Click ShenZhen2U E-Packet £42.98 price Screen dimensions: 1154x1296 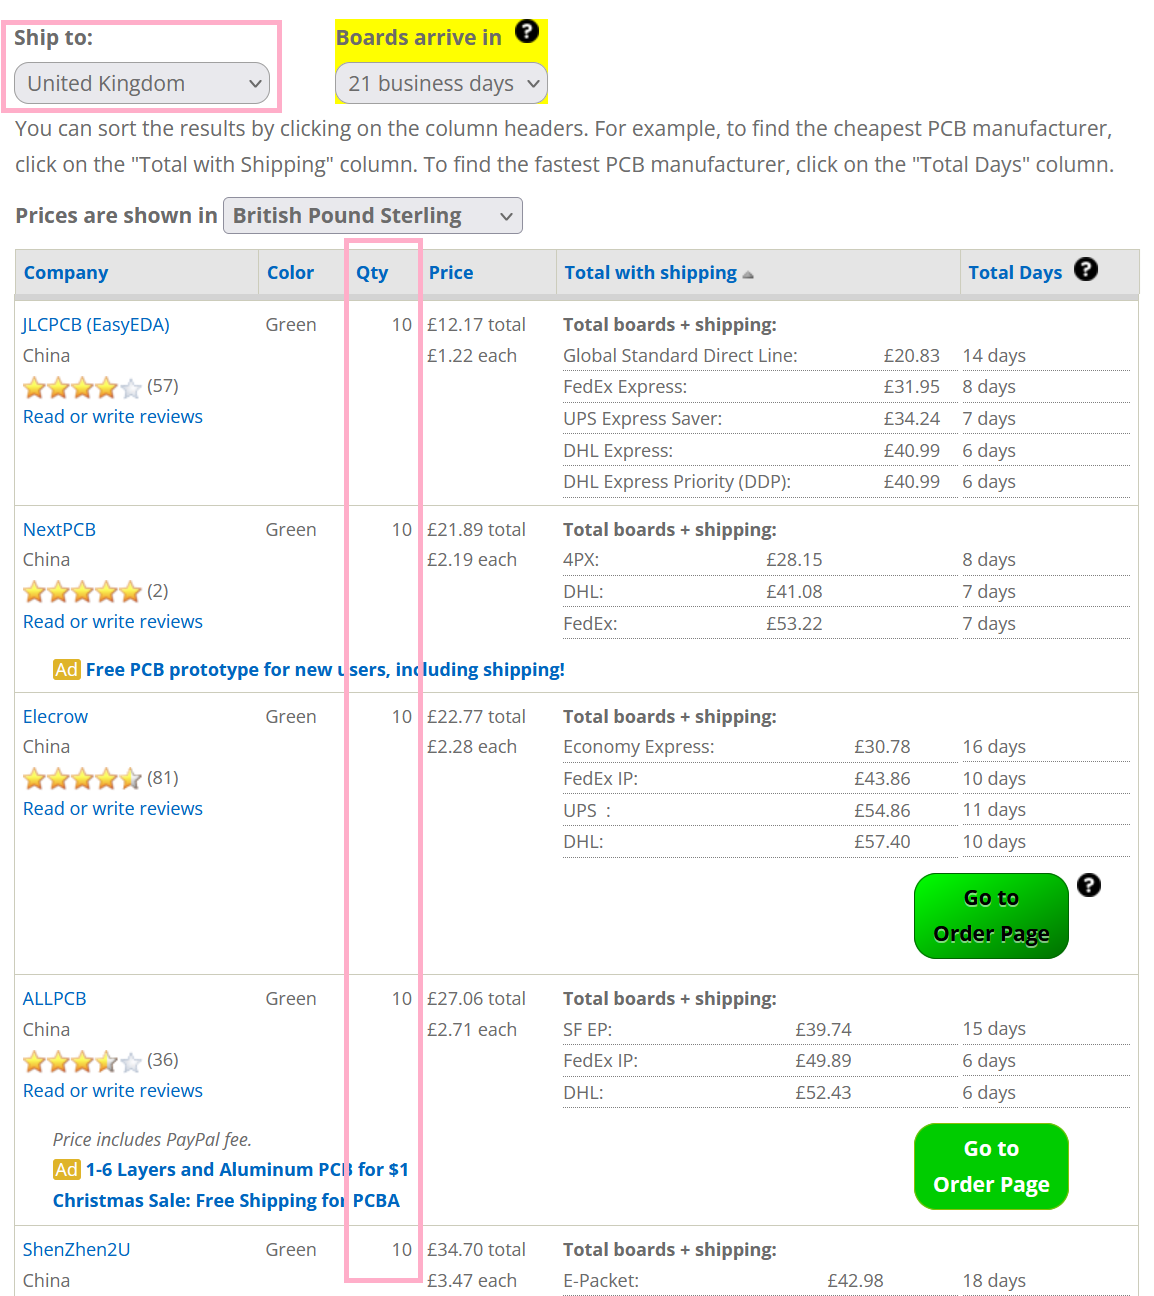pyautogui.click(x=855, y=1281)
